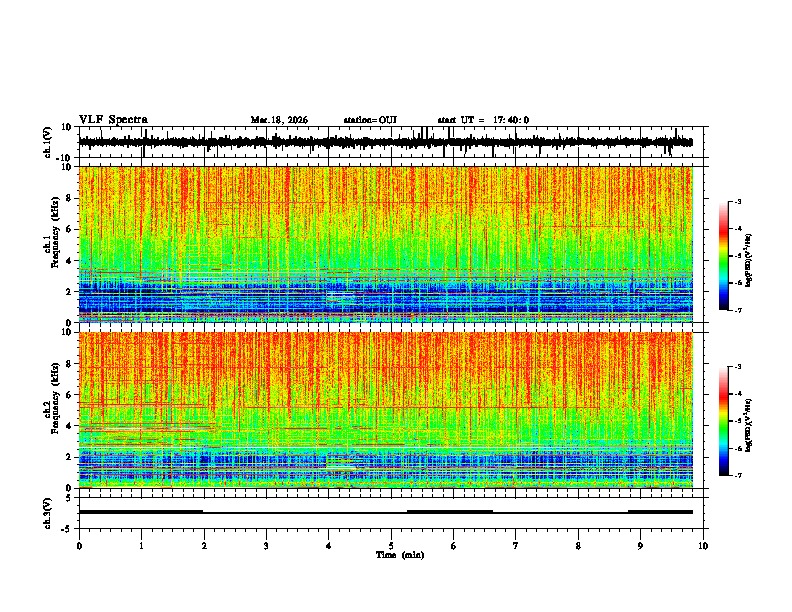Click the 'Time (min)' axis title
Viewport: 792px width, 612px height.
[400, 555]
